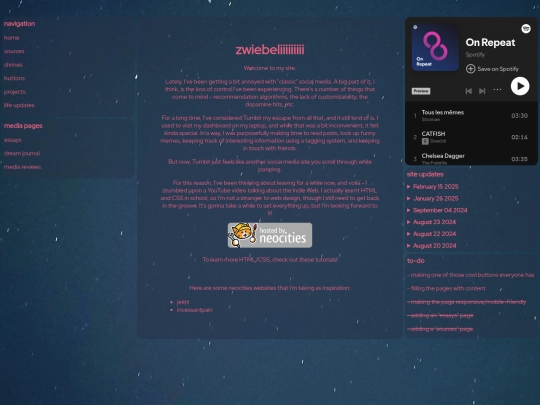The width and height of the screenshot is (540, 405).
Task: Open the essays media page
Action: pos(12,140)
